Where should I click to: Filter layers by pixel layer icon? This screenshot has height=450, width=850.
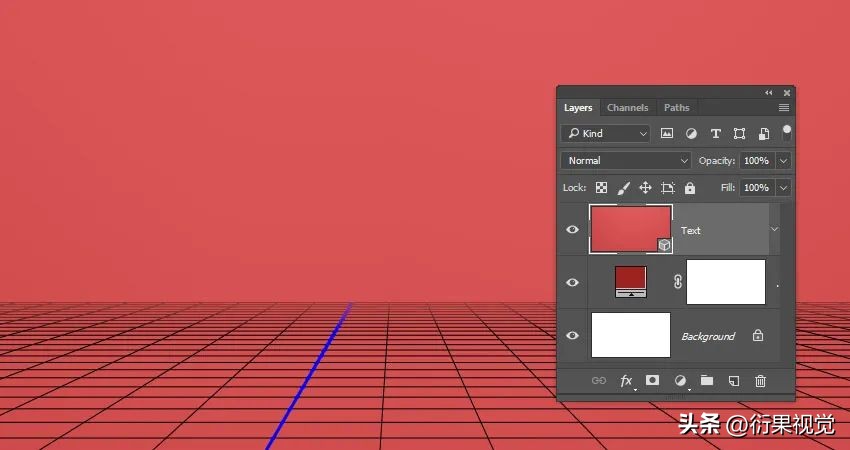[667, 133]
